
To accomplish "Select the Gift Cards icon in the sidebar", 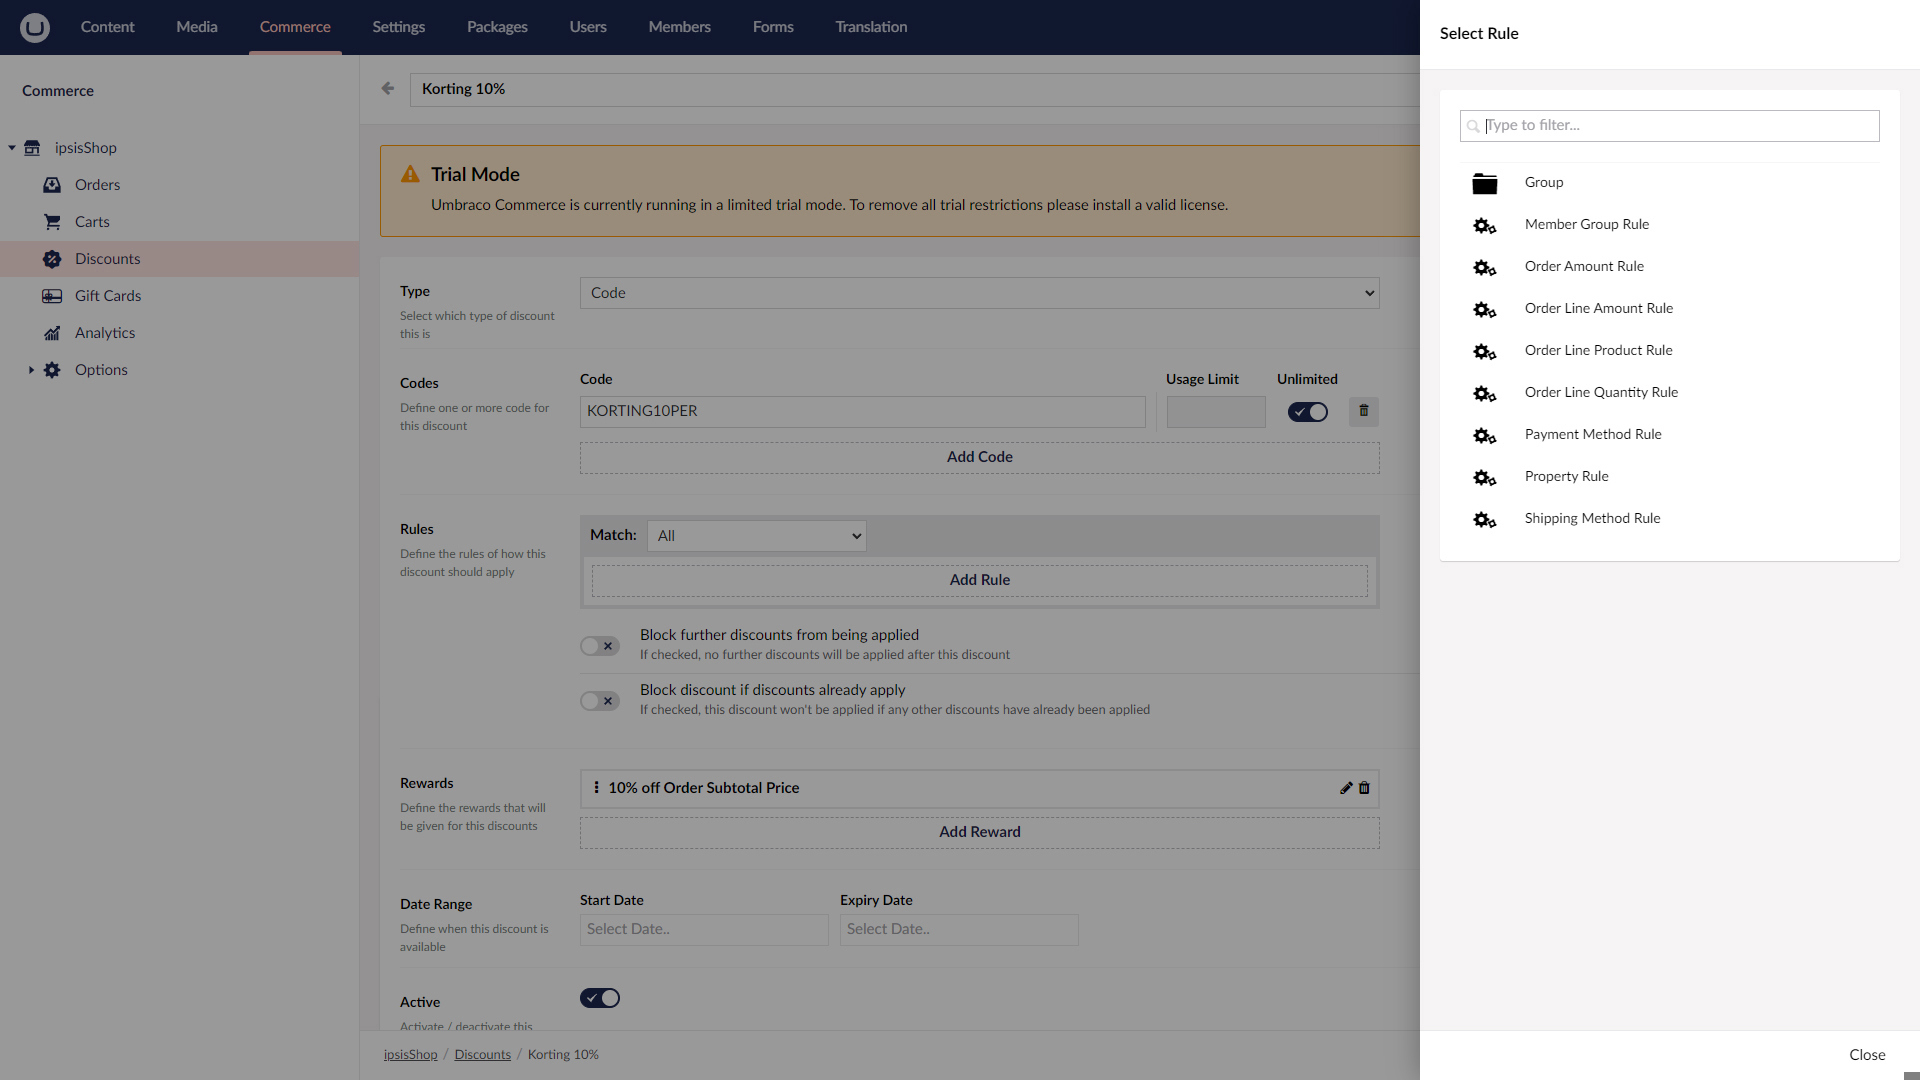I will point(52,296).
